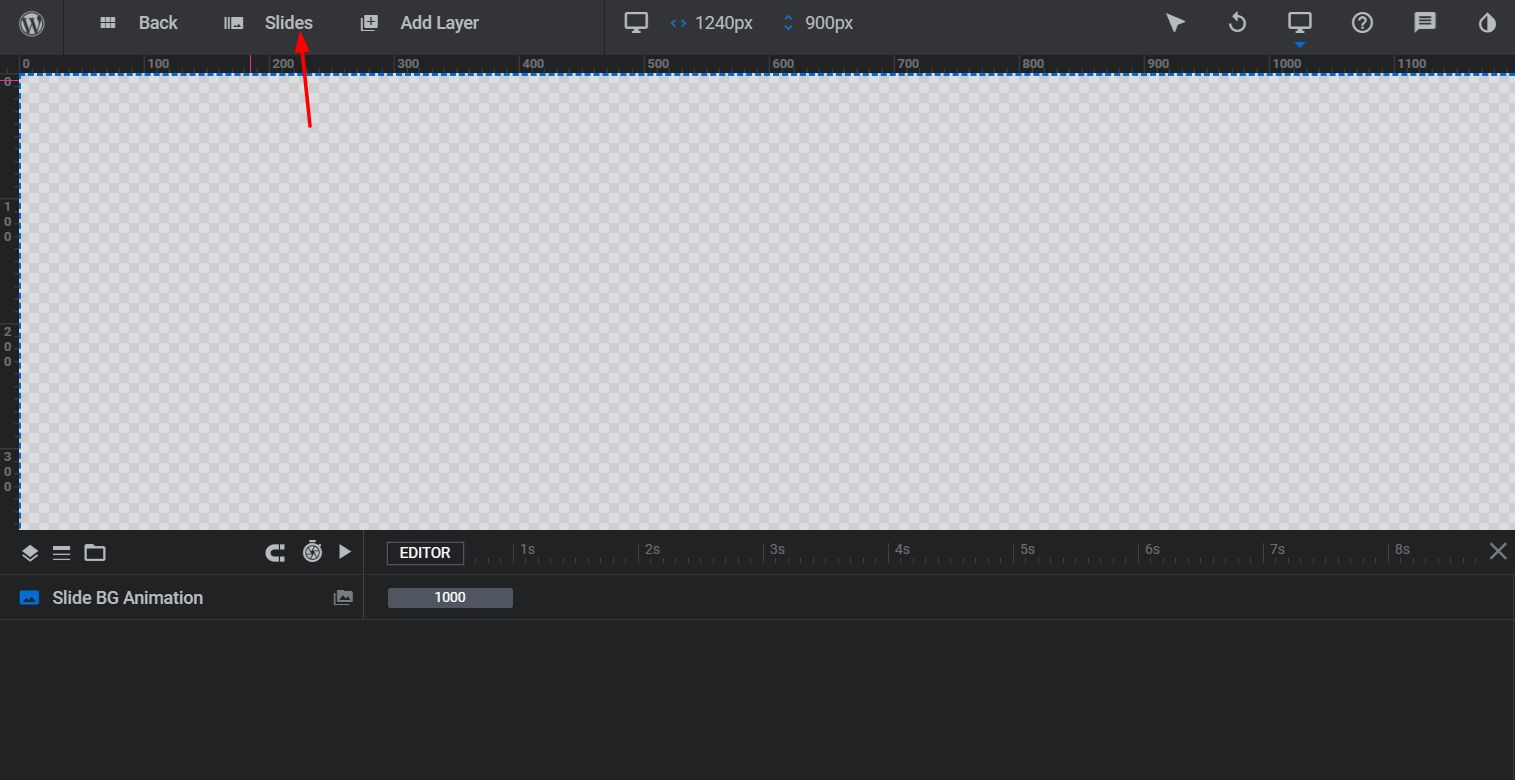This screenshot has width=1515, height=780.
Task: Click the folder group icon in timeline
Action: point(95,553)
